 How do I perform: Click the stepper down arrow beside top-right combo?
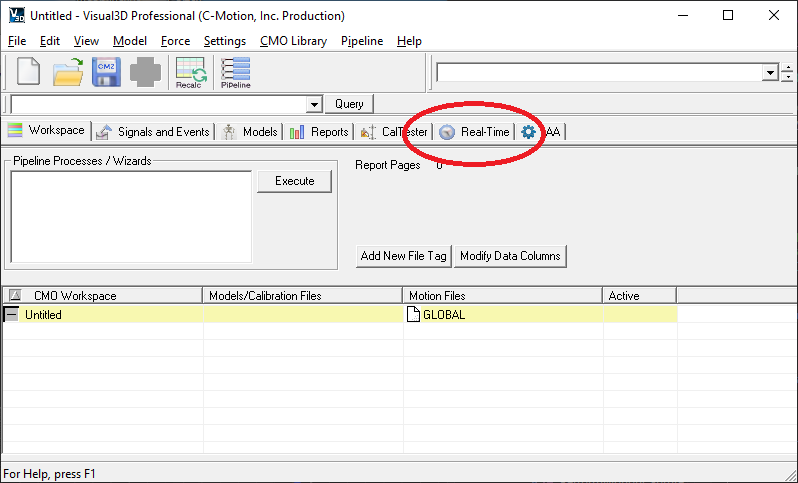[x=788, y=77]
